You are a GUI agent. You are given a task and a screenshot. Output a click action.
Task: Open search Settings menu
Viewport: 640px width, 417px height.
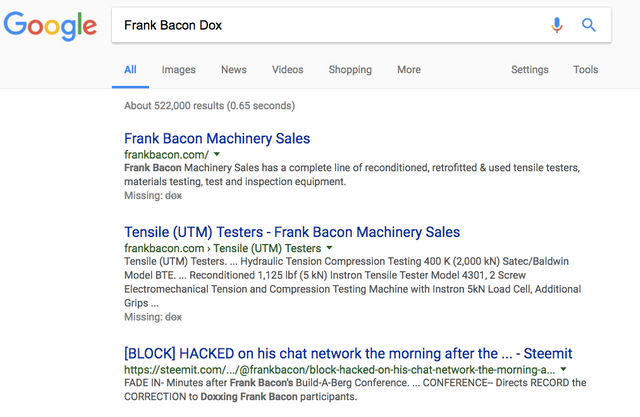pos(529,70)
